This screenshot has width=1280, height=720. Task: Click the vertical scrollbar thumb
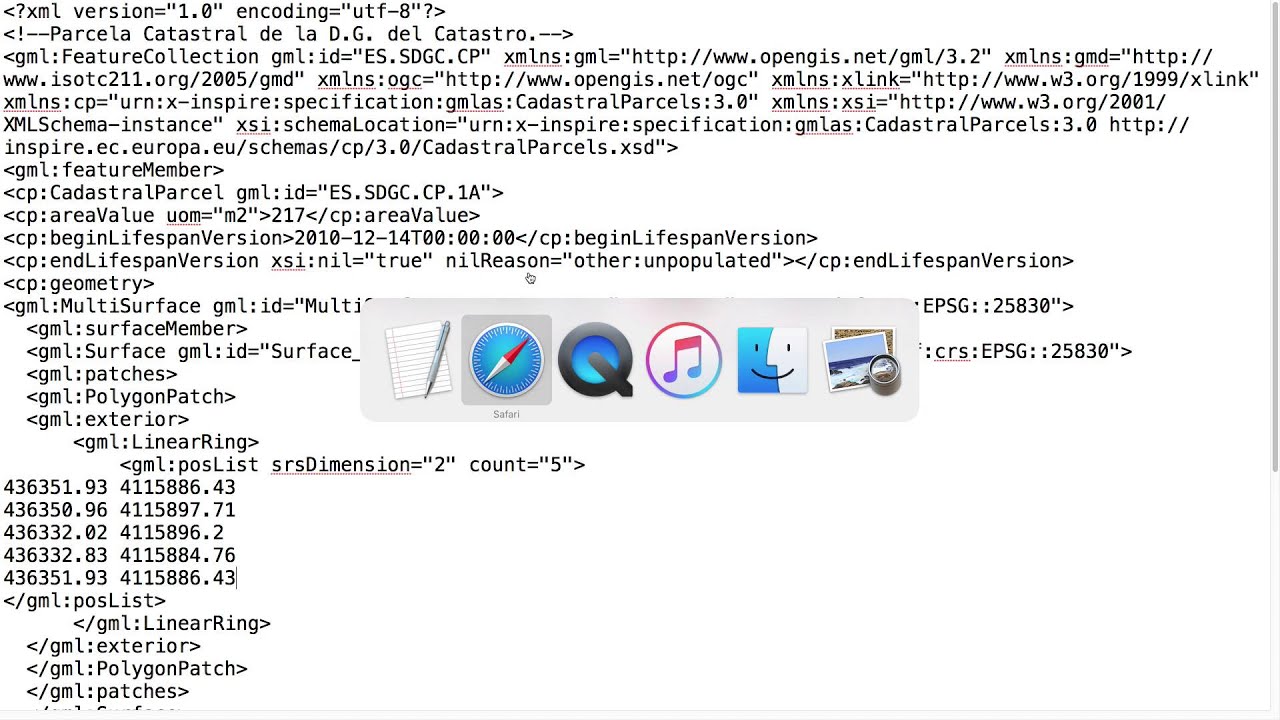pyautogui.click(x=1274, y=235)
